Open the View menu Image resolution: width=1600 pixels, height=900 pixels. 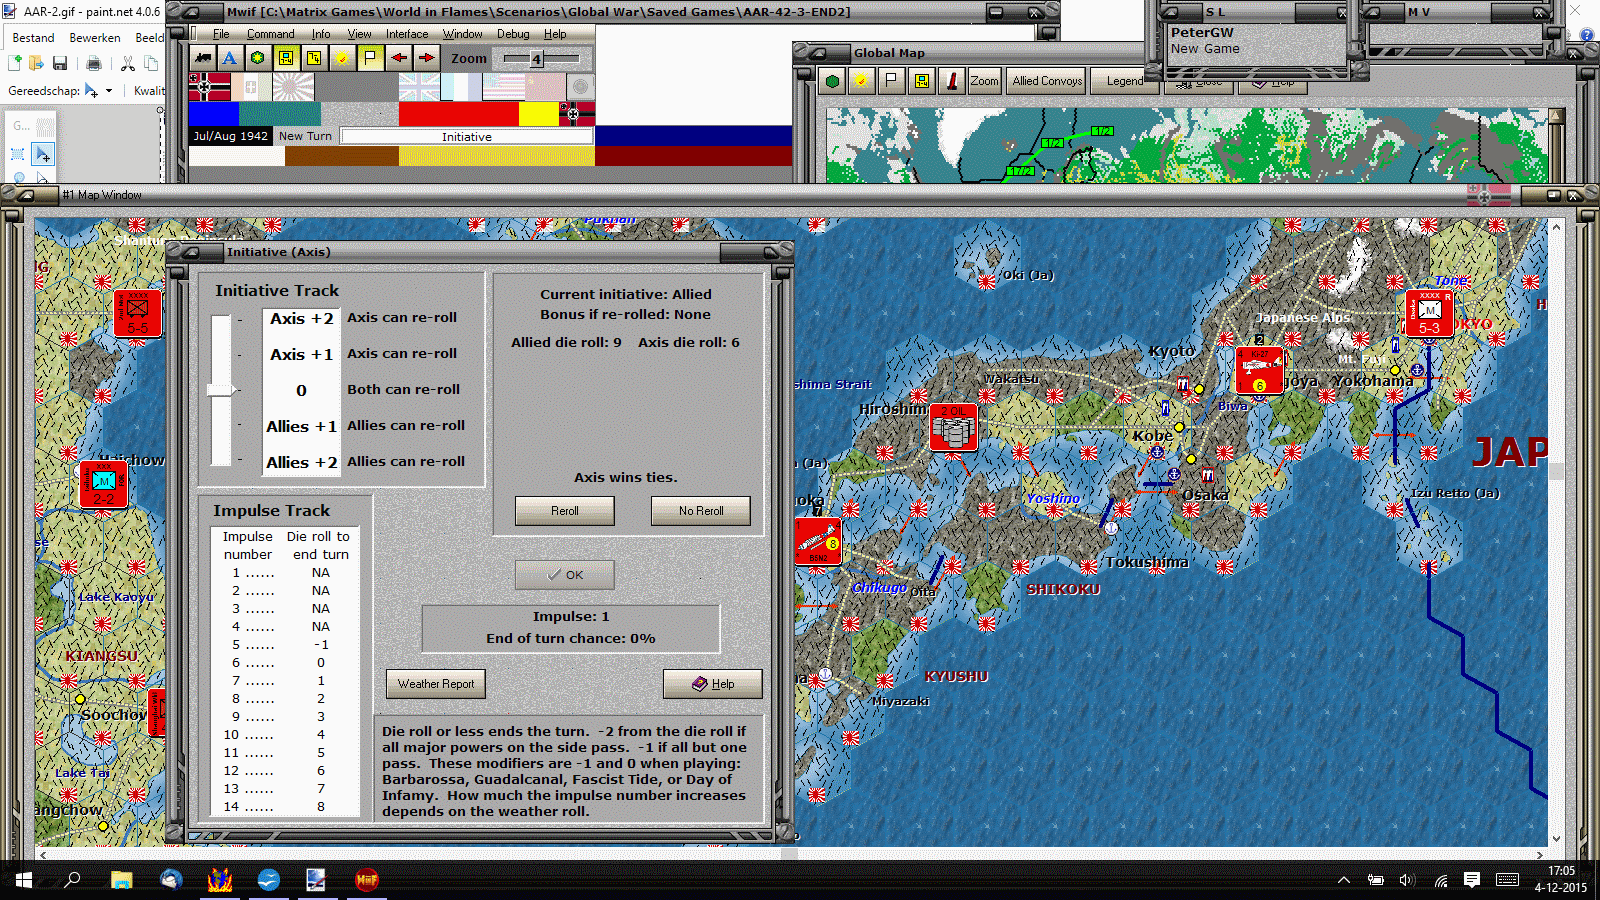point(359,34)
